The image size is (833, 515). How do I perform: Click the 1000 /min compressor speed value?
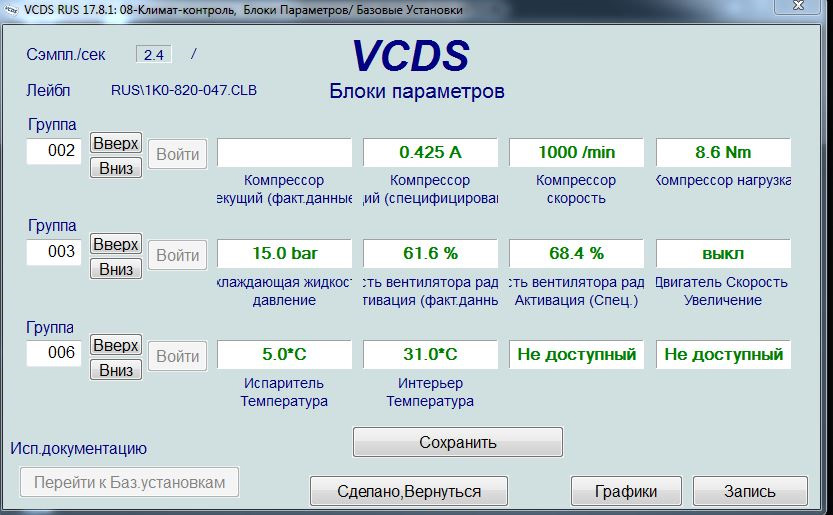(576, 153)
